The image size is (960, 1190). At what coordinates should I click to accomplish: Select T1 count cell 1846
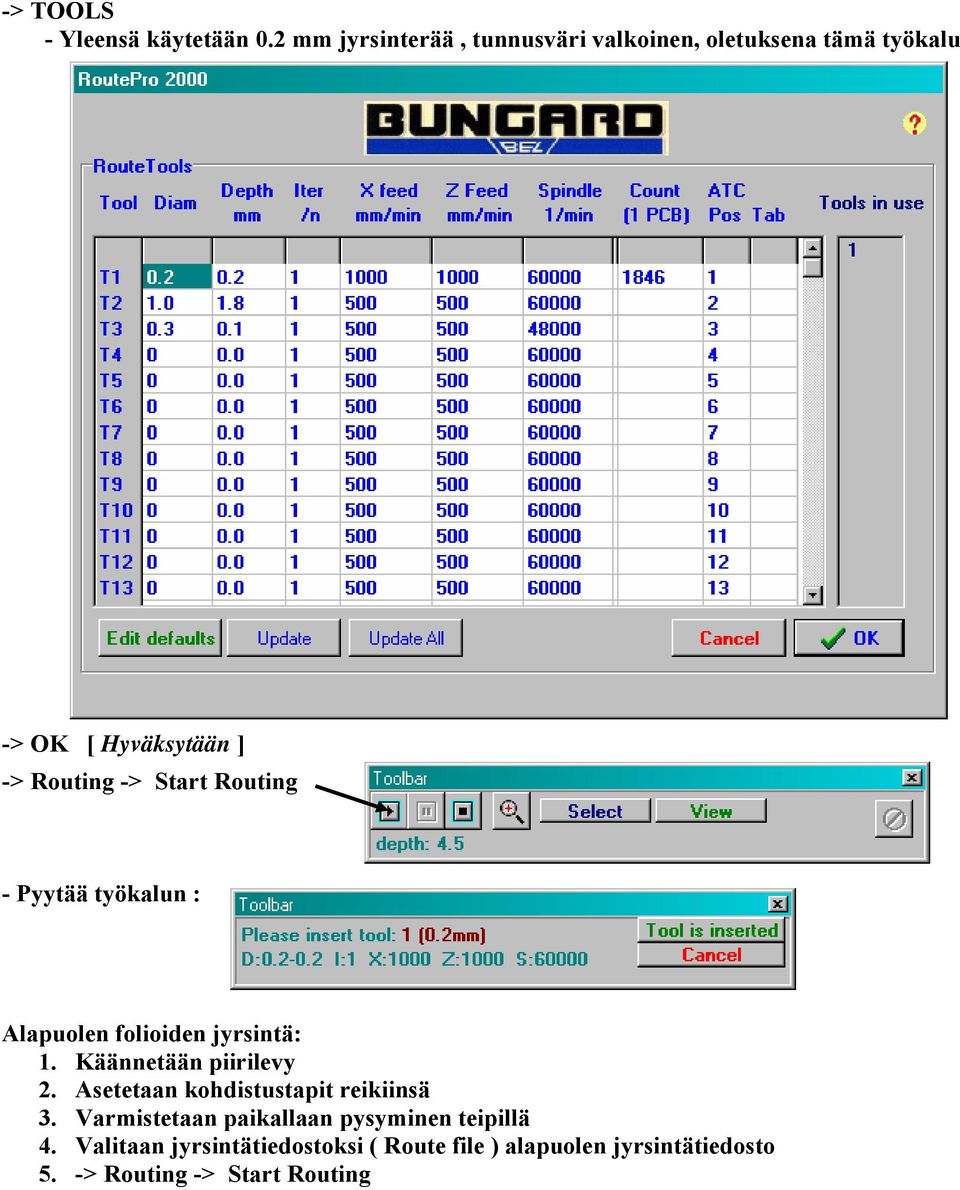[659, 277]
